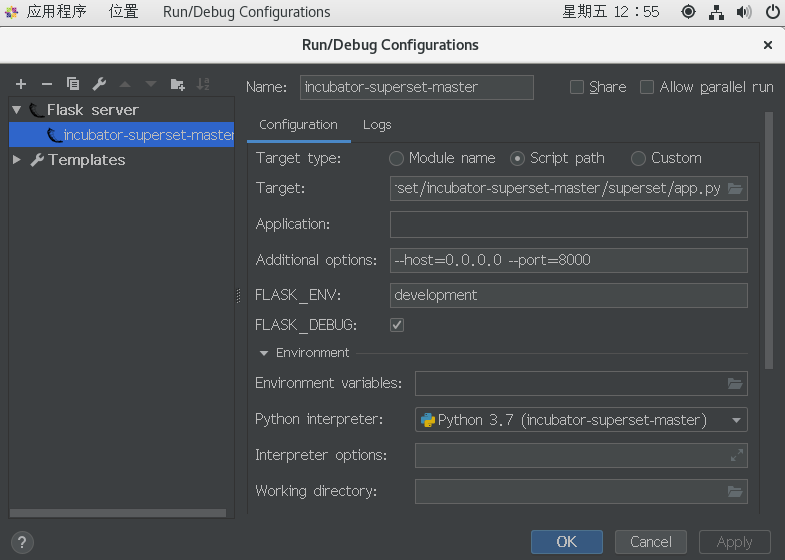Open the edit templates wrench icon
785x560 pixels.
pos(99,84)
